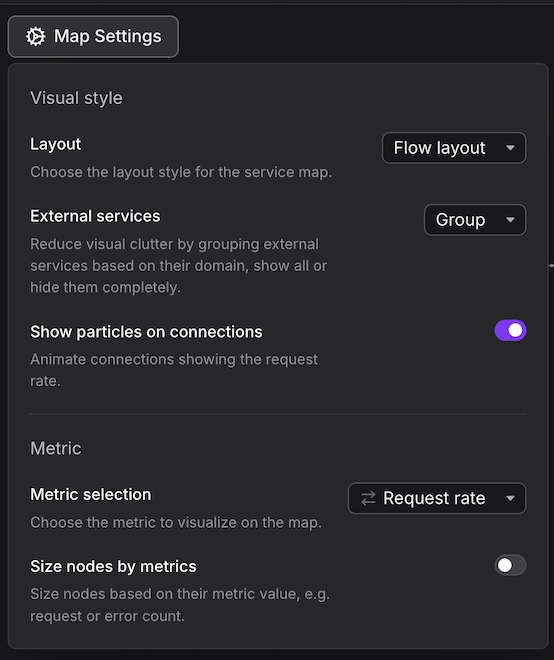Viewport: 554px width, 660px height.
Task: Click the Metric selection label
Action: pos(91,495)
